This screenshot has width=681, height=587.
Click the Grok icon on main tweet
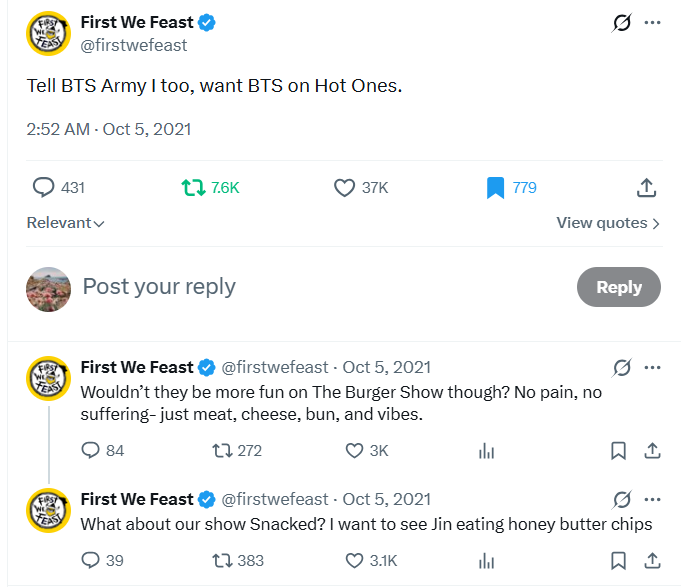[622, 23]
